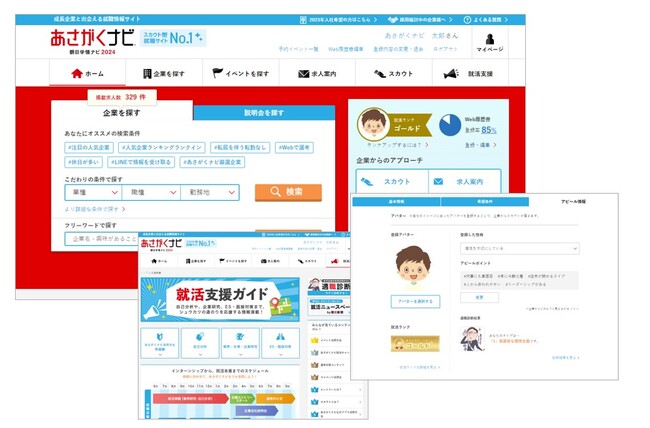
Task: Click the red schedule arrow in the timeline
Action: click(190, 399)
